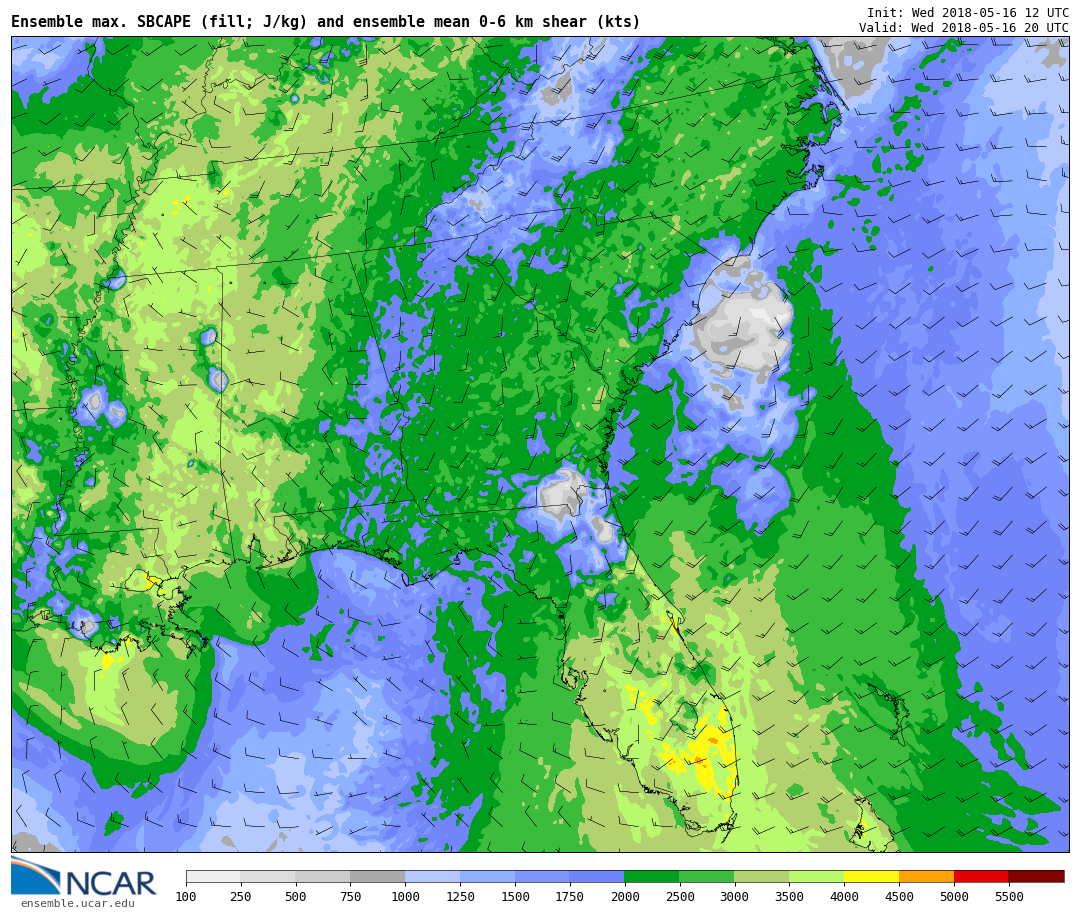Select the light blue 1000–1250 legend swatch
This screenshot has width=1080, height=915.
coord(432,877)
